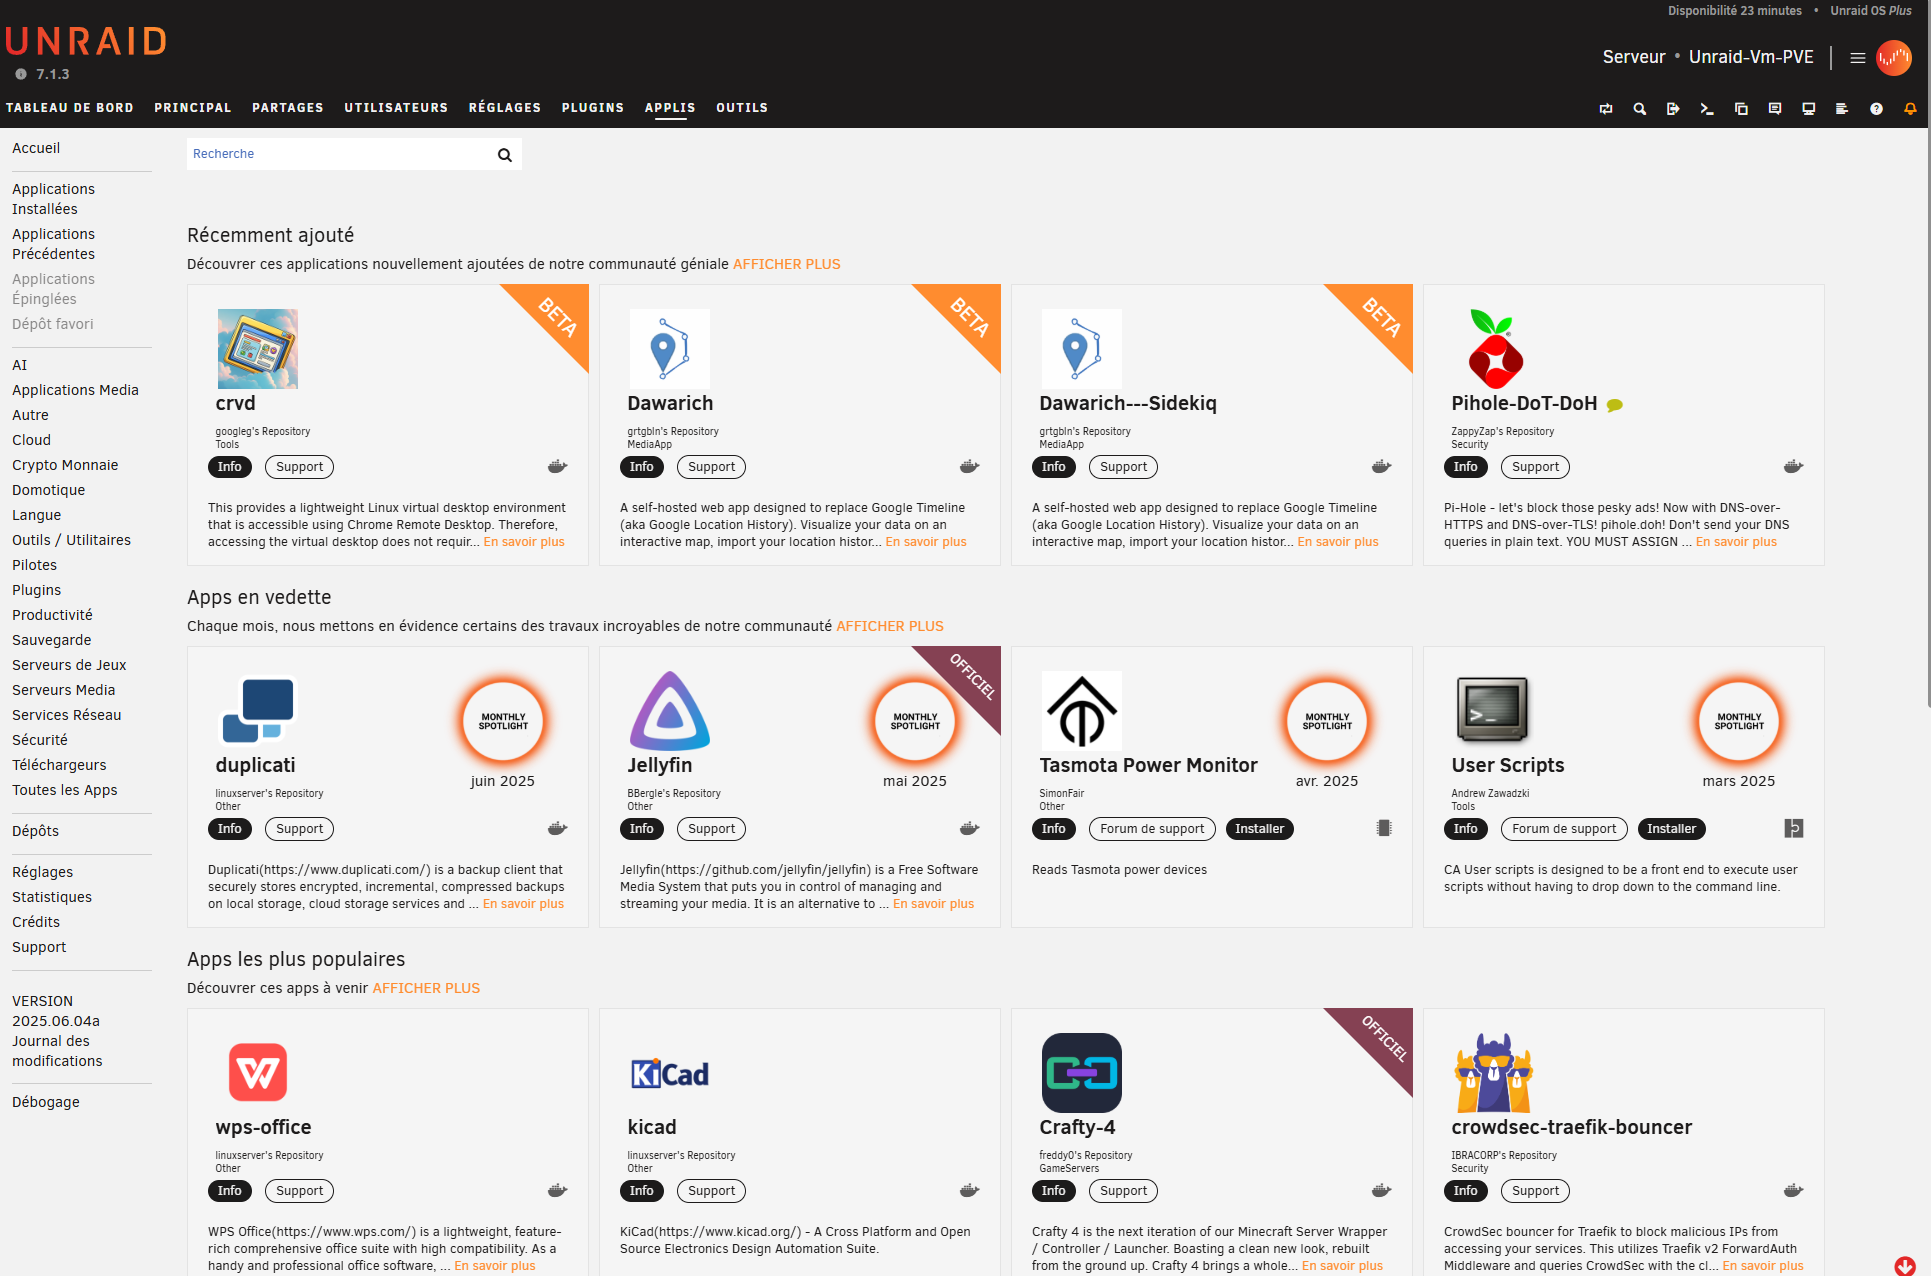The height and width of the screenshot is (1276, 1931).
Task: Click the orange notifications bell
Action: pyautogui.click(x=1910, y=109)
